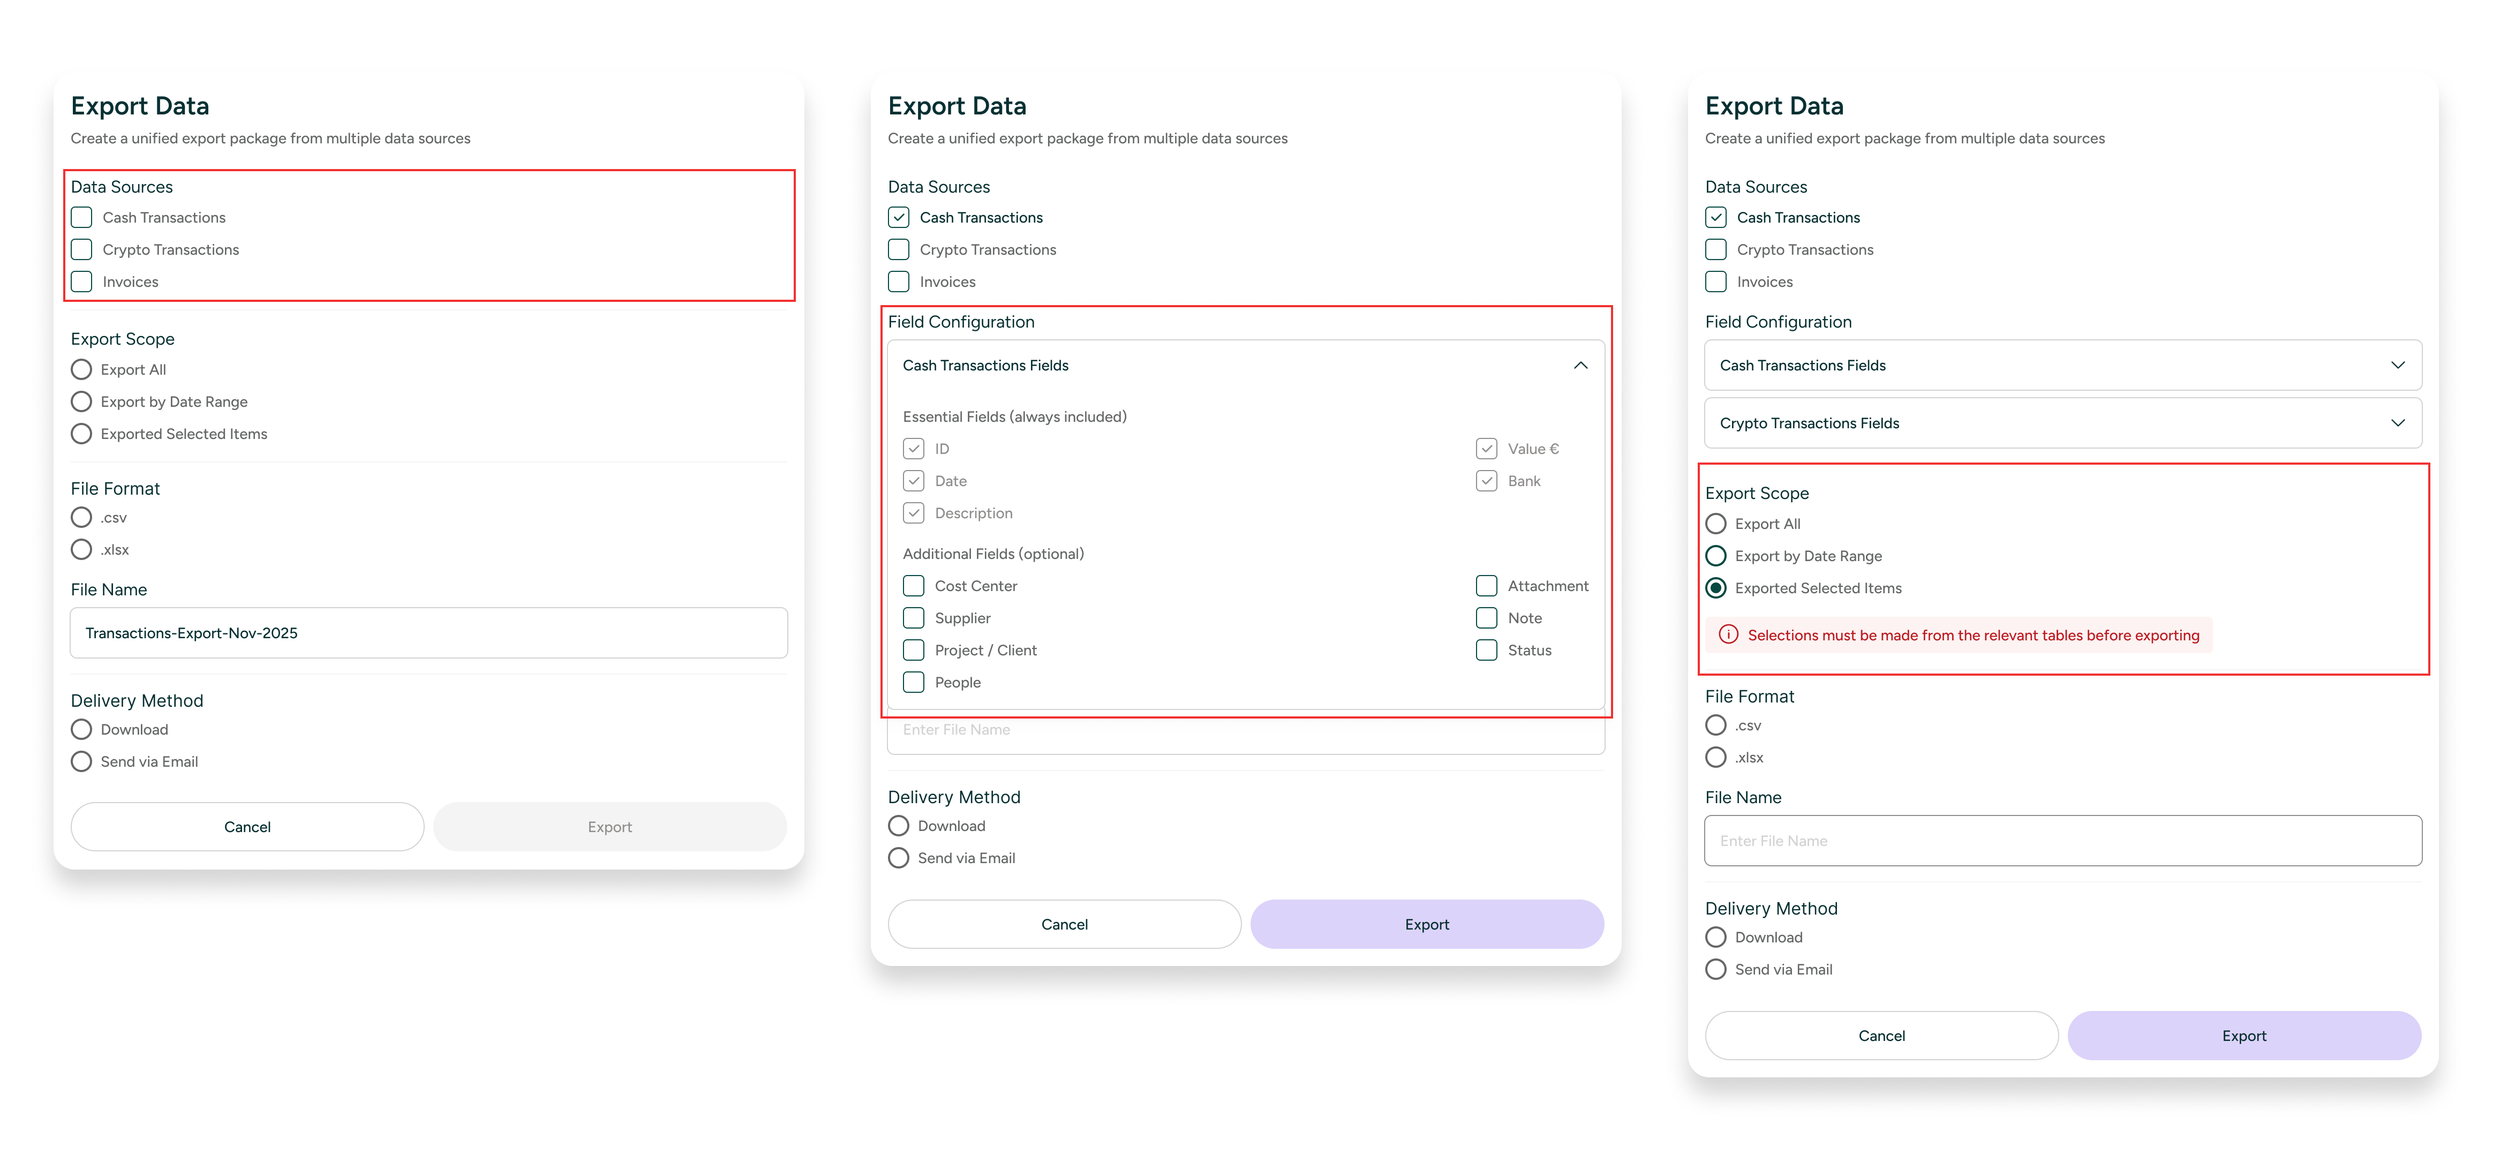Choose the Export All radio in the right dialog
The height and width of the screenshot is (1150, 2500).
1716,524
